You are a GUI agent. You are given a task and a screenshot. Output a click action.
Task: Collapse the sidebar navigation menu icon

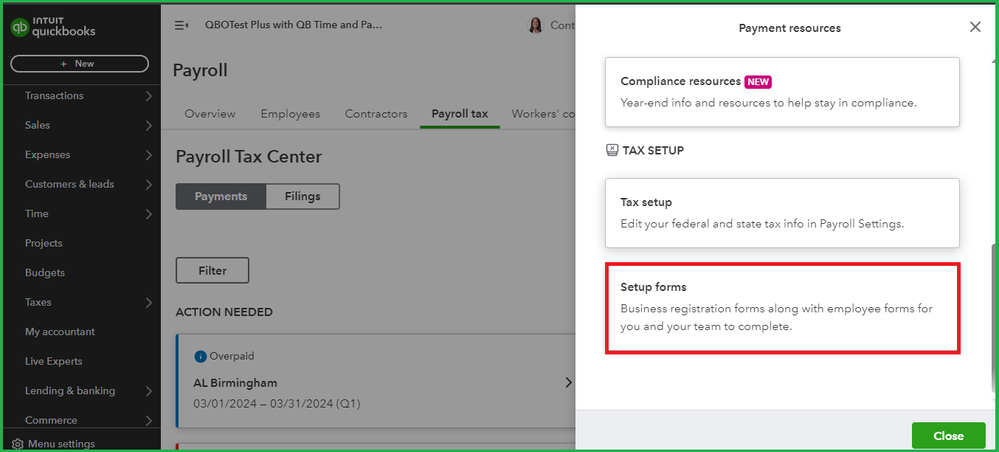tap(181, 26)
